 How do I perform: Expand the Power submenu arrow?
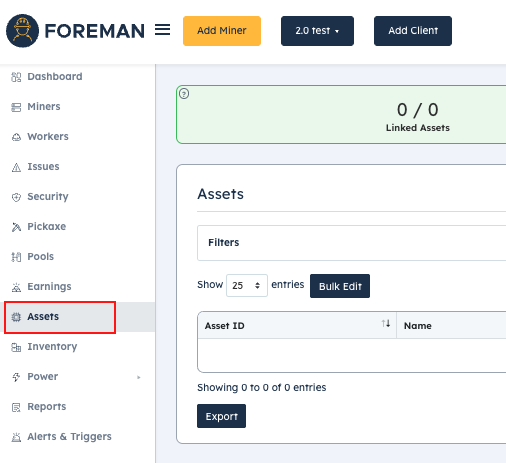[x=139, y=377]
